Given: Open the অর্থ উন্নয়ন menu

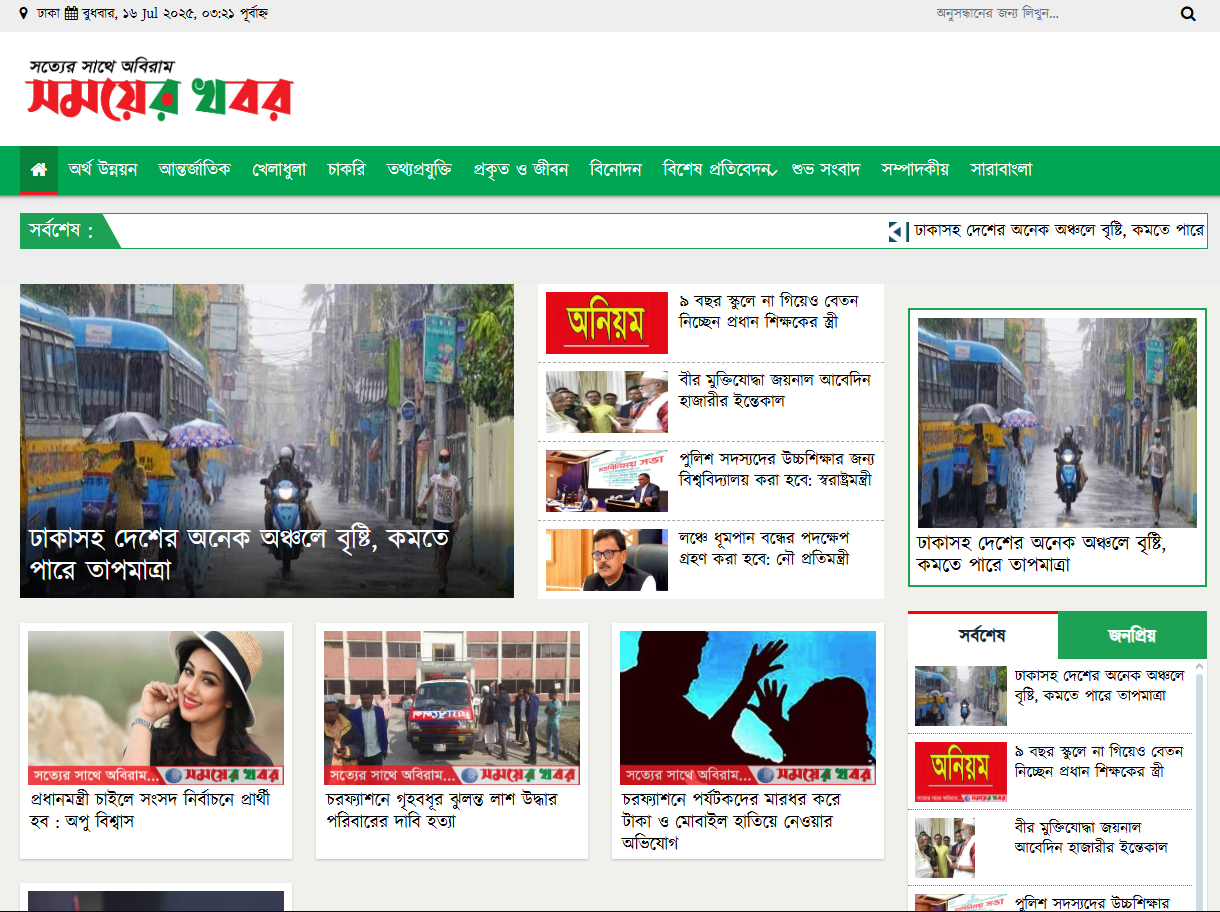Looking at the screenshot, I should [103, 169].
